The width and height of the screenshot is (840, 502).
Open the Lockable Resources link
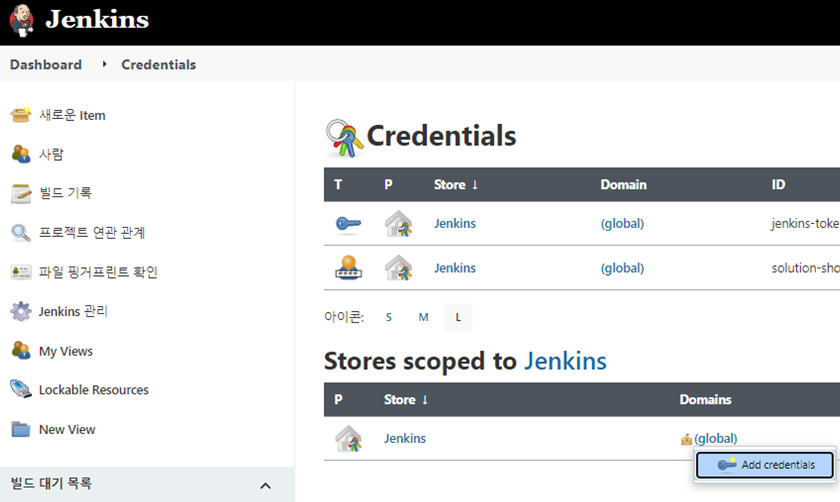[x=94, y=390]
